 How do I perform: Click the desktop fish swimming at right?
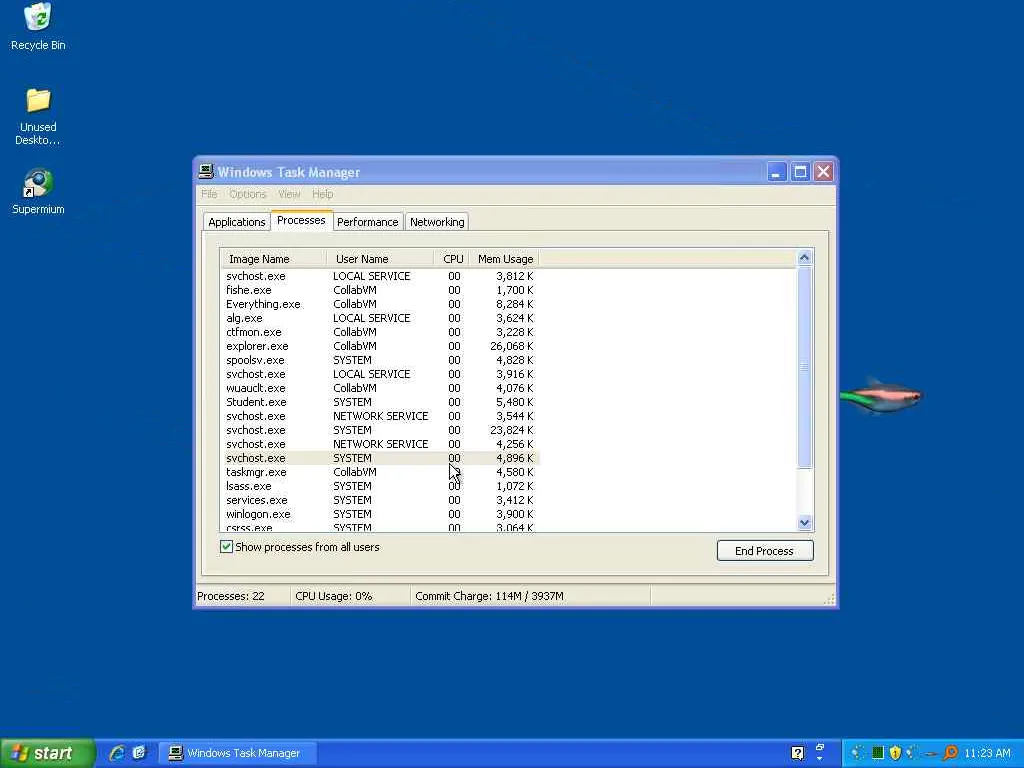881,395
